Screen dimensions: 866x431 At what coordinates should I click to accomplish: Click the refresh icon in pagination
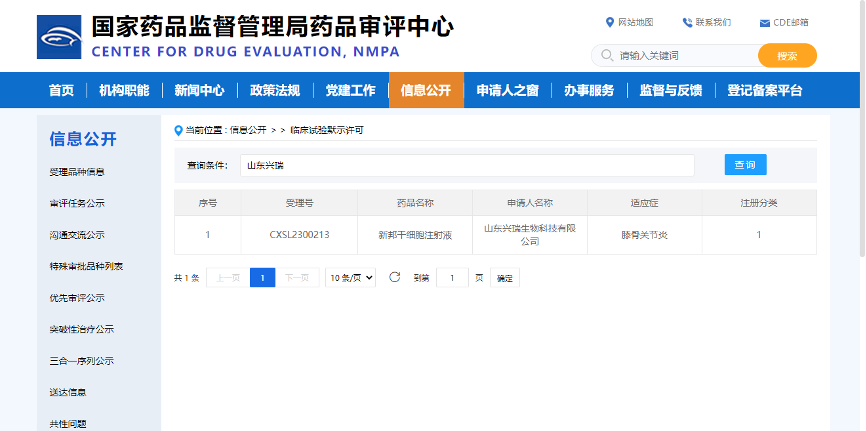click(394, 277)
